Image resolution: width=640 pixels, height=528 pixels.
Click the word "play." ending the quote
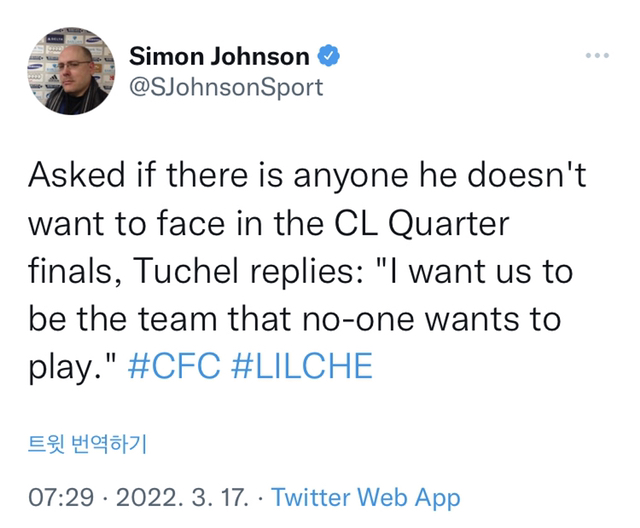point(69,366)
